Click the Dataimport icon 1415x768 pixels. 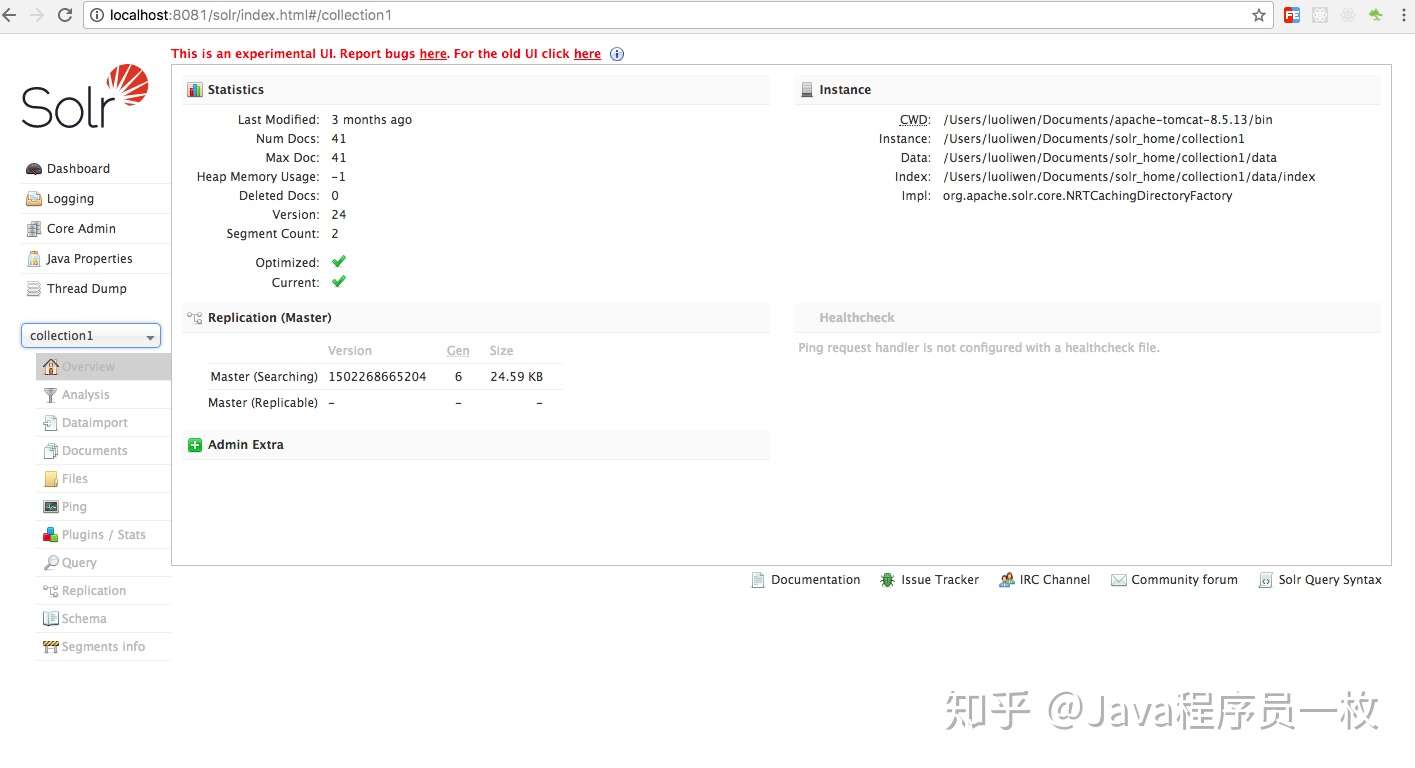[x=50, y=423]
